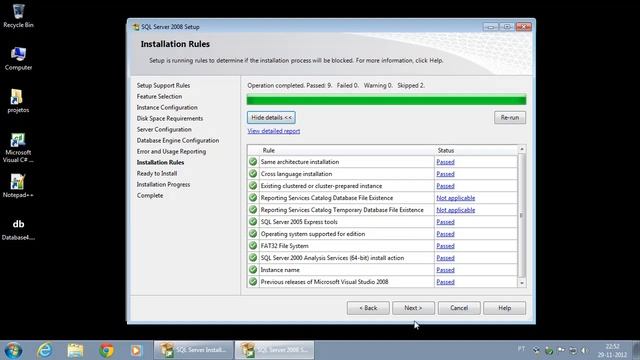Screen dimensions: 640x360
Task: Click the Action Center flag tray icon
Action: (x=561, y=350)
